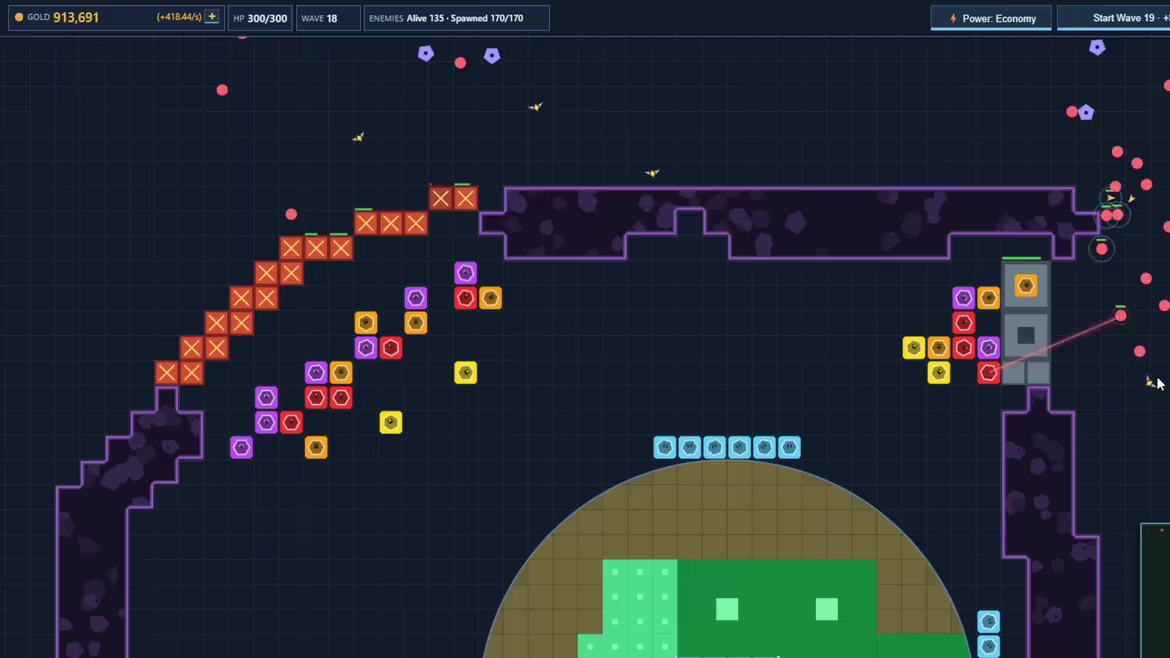Select the yellow tower below the right cluster's orange tower
This screenshot has height=658, width=1170.
(939, 372)
